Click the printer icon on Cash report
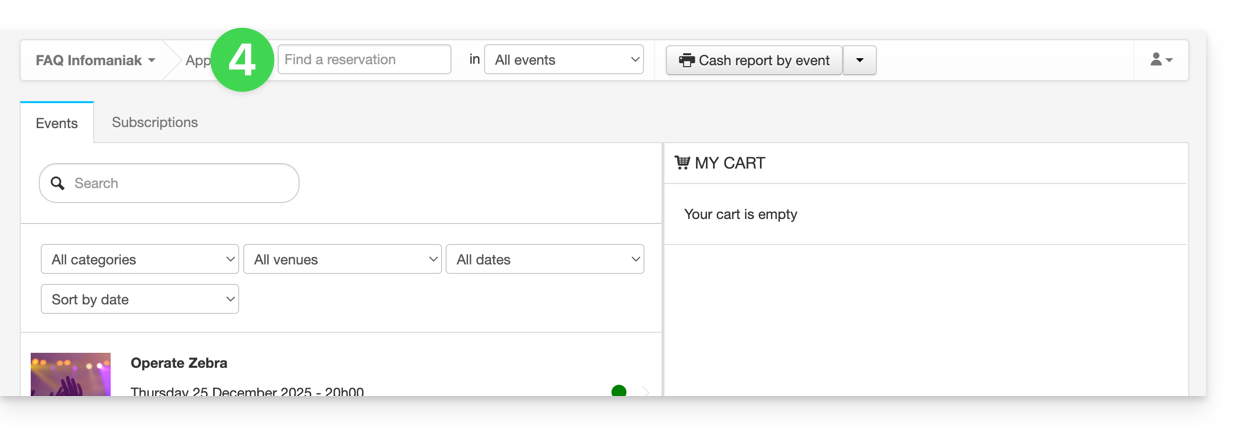Image resolution: width=1236 pixels, height=426 pixels. pyautogui.click(x=686, y=60)
